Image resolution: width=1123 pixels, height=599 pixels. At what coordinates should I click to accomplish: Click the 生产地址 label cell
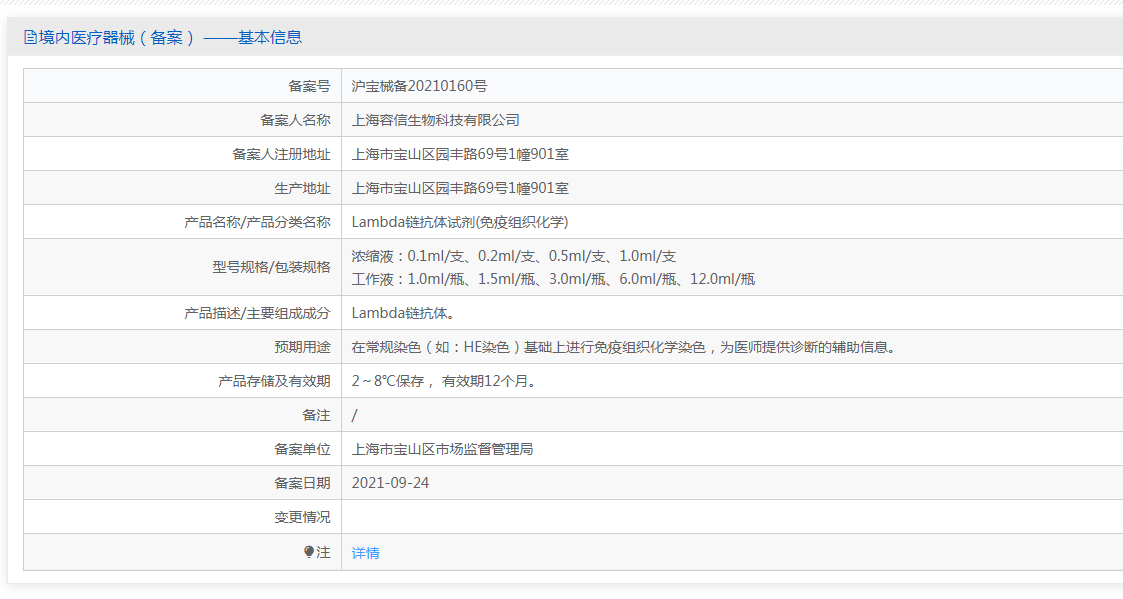[x=183, y=188]
